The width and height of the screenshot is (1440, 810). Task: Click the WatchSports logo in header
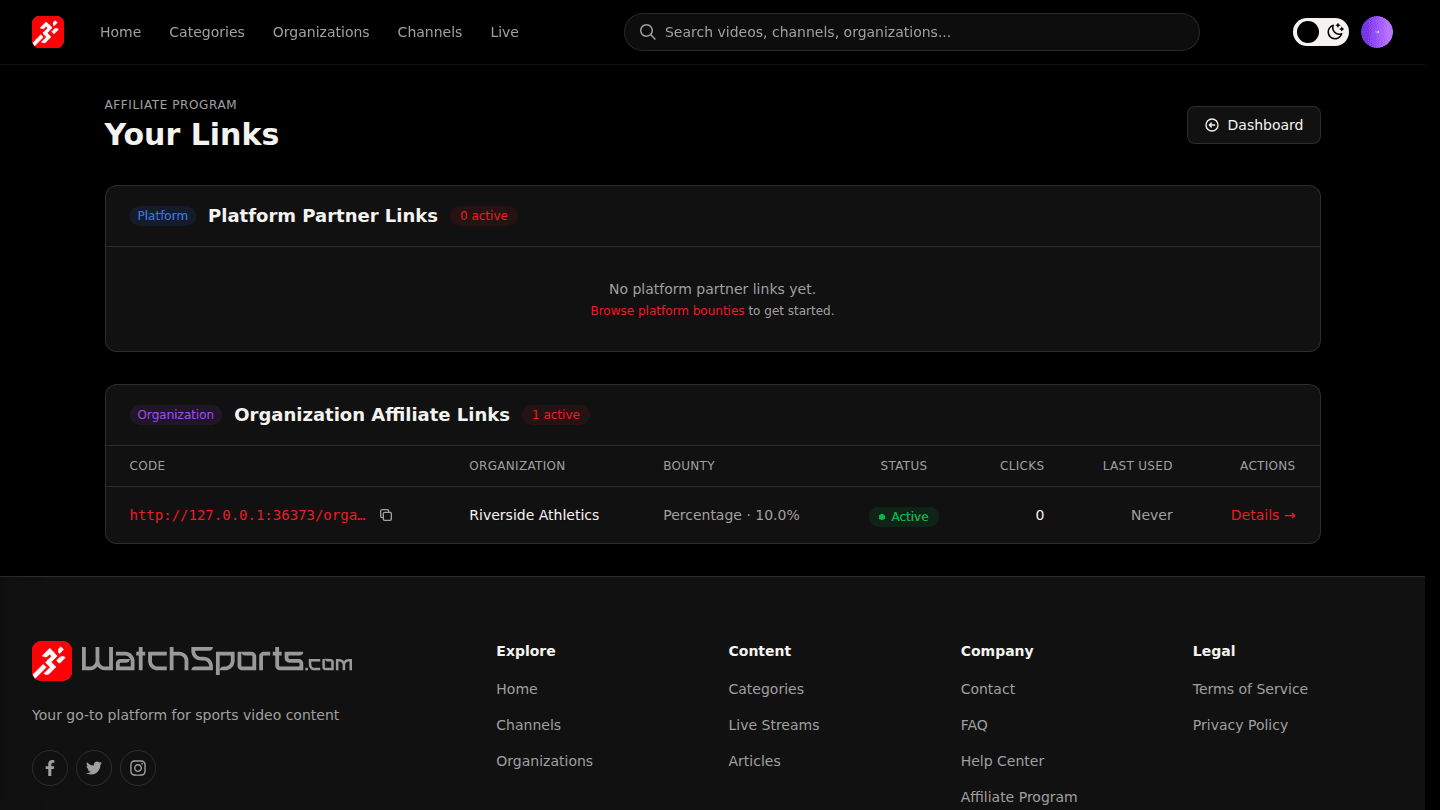48,32
